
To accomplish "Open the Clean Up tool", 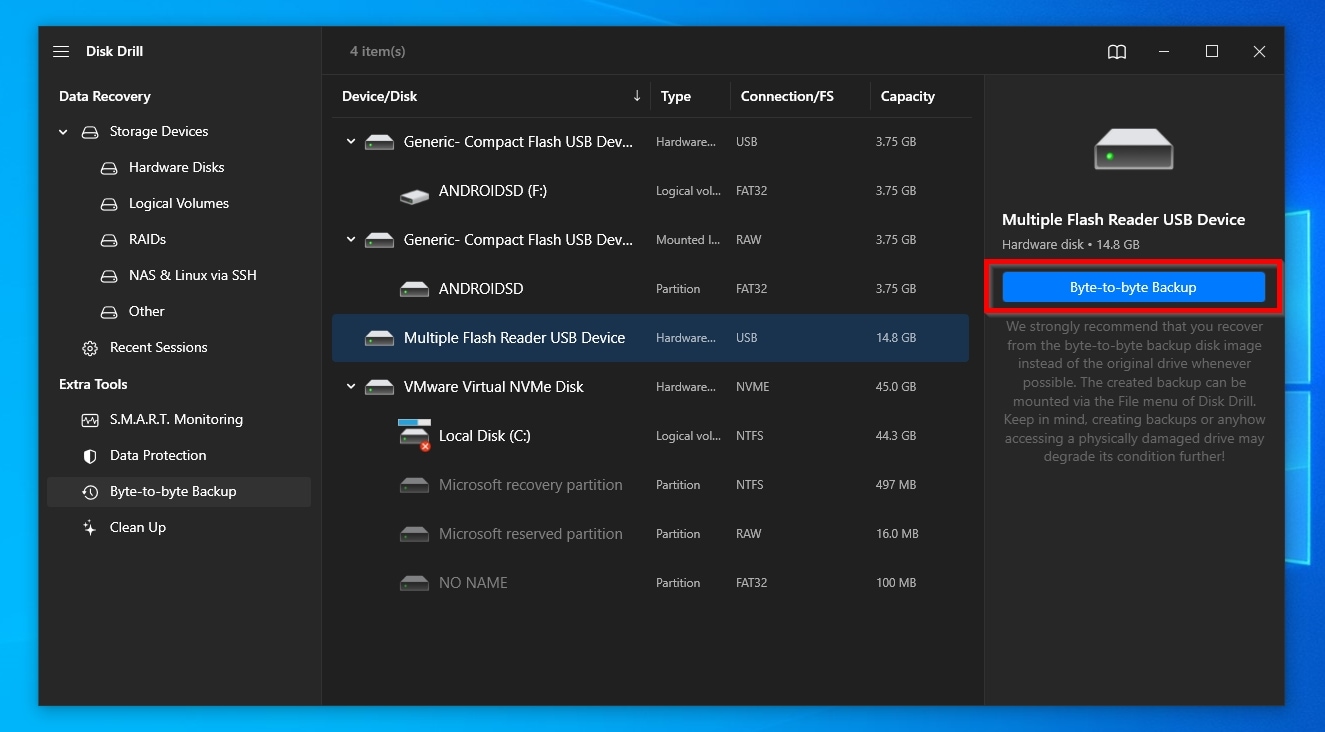I will (x=137, y=528).
